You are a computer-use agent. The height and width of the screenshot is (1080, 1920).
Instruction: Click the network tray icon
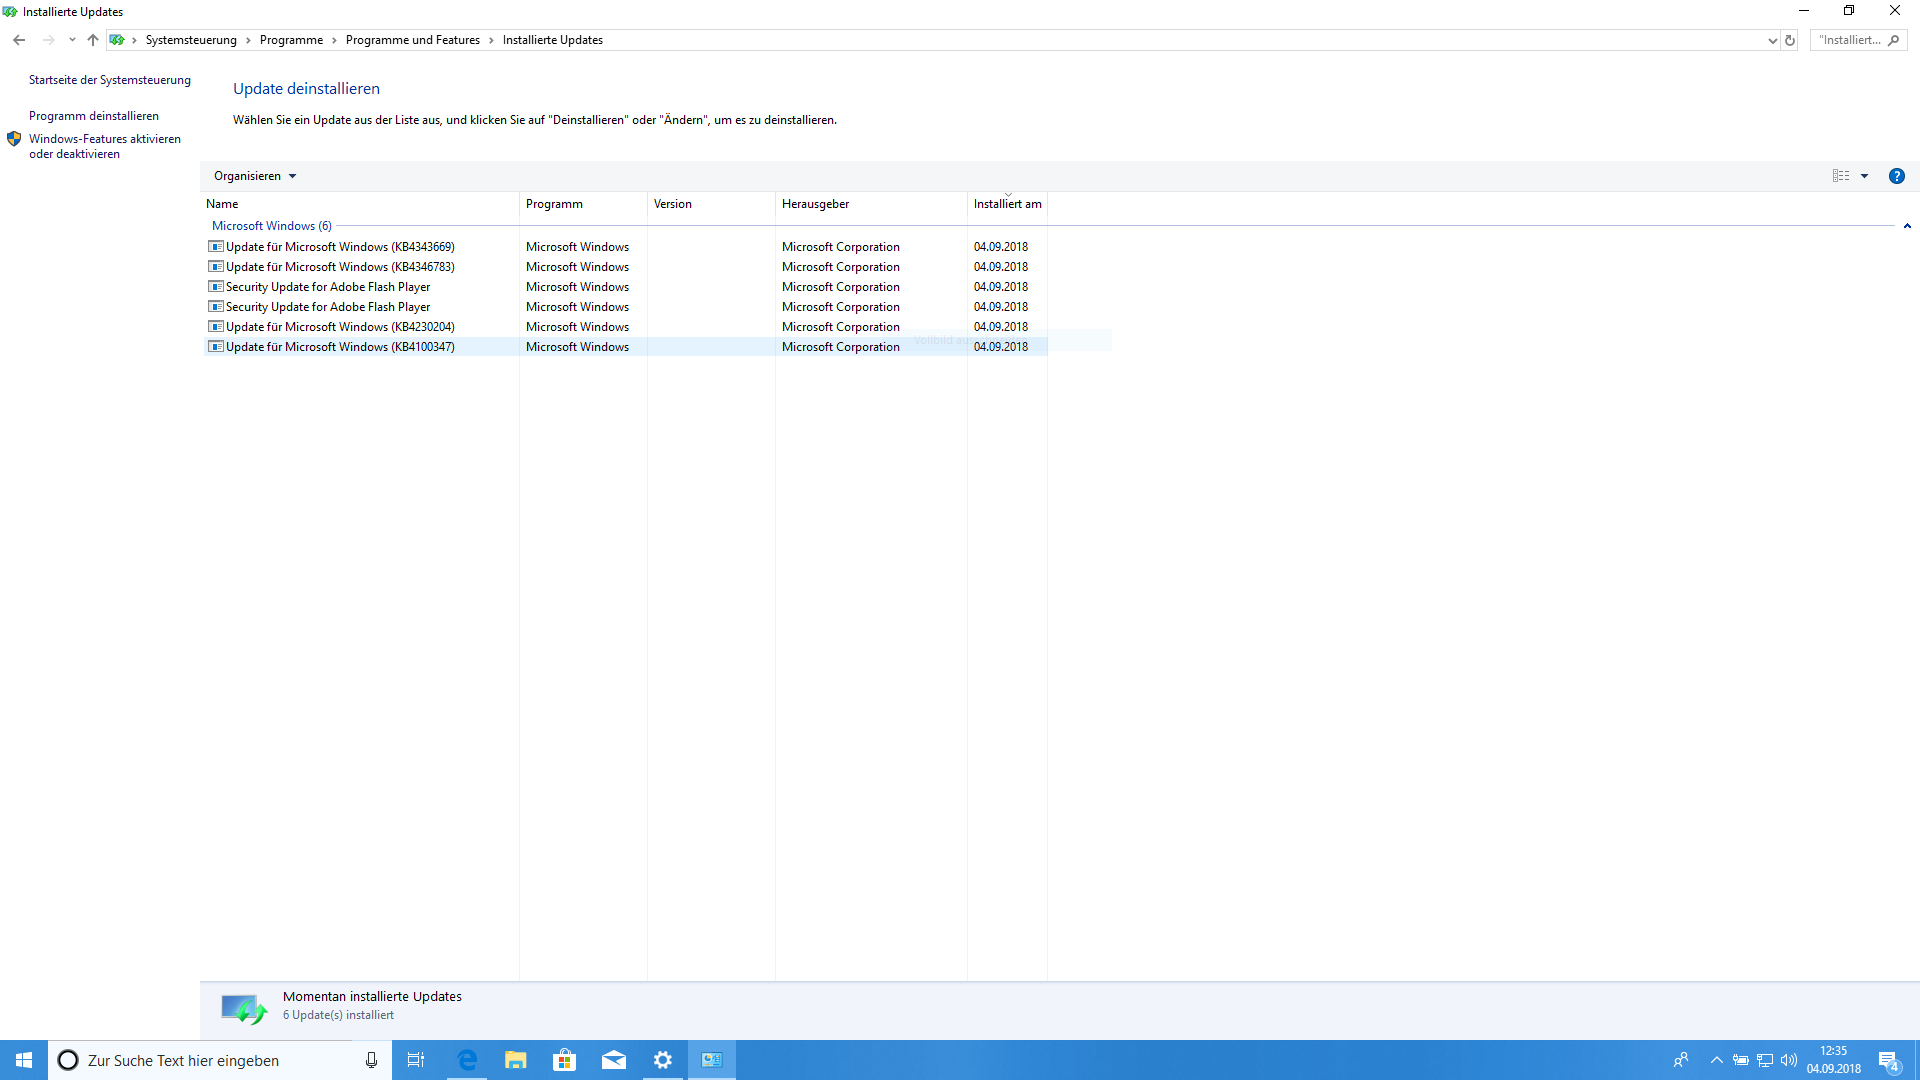(1765, 1060)
